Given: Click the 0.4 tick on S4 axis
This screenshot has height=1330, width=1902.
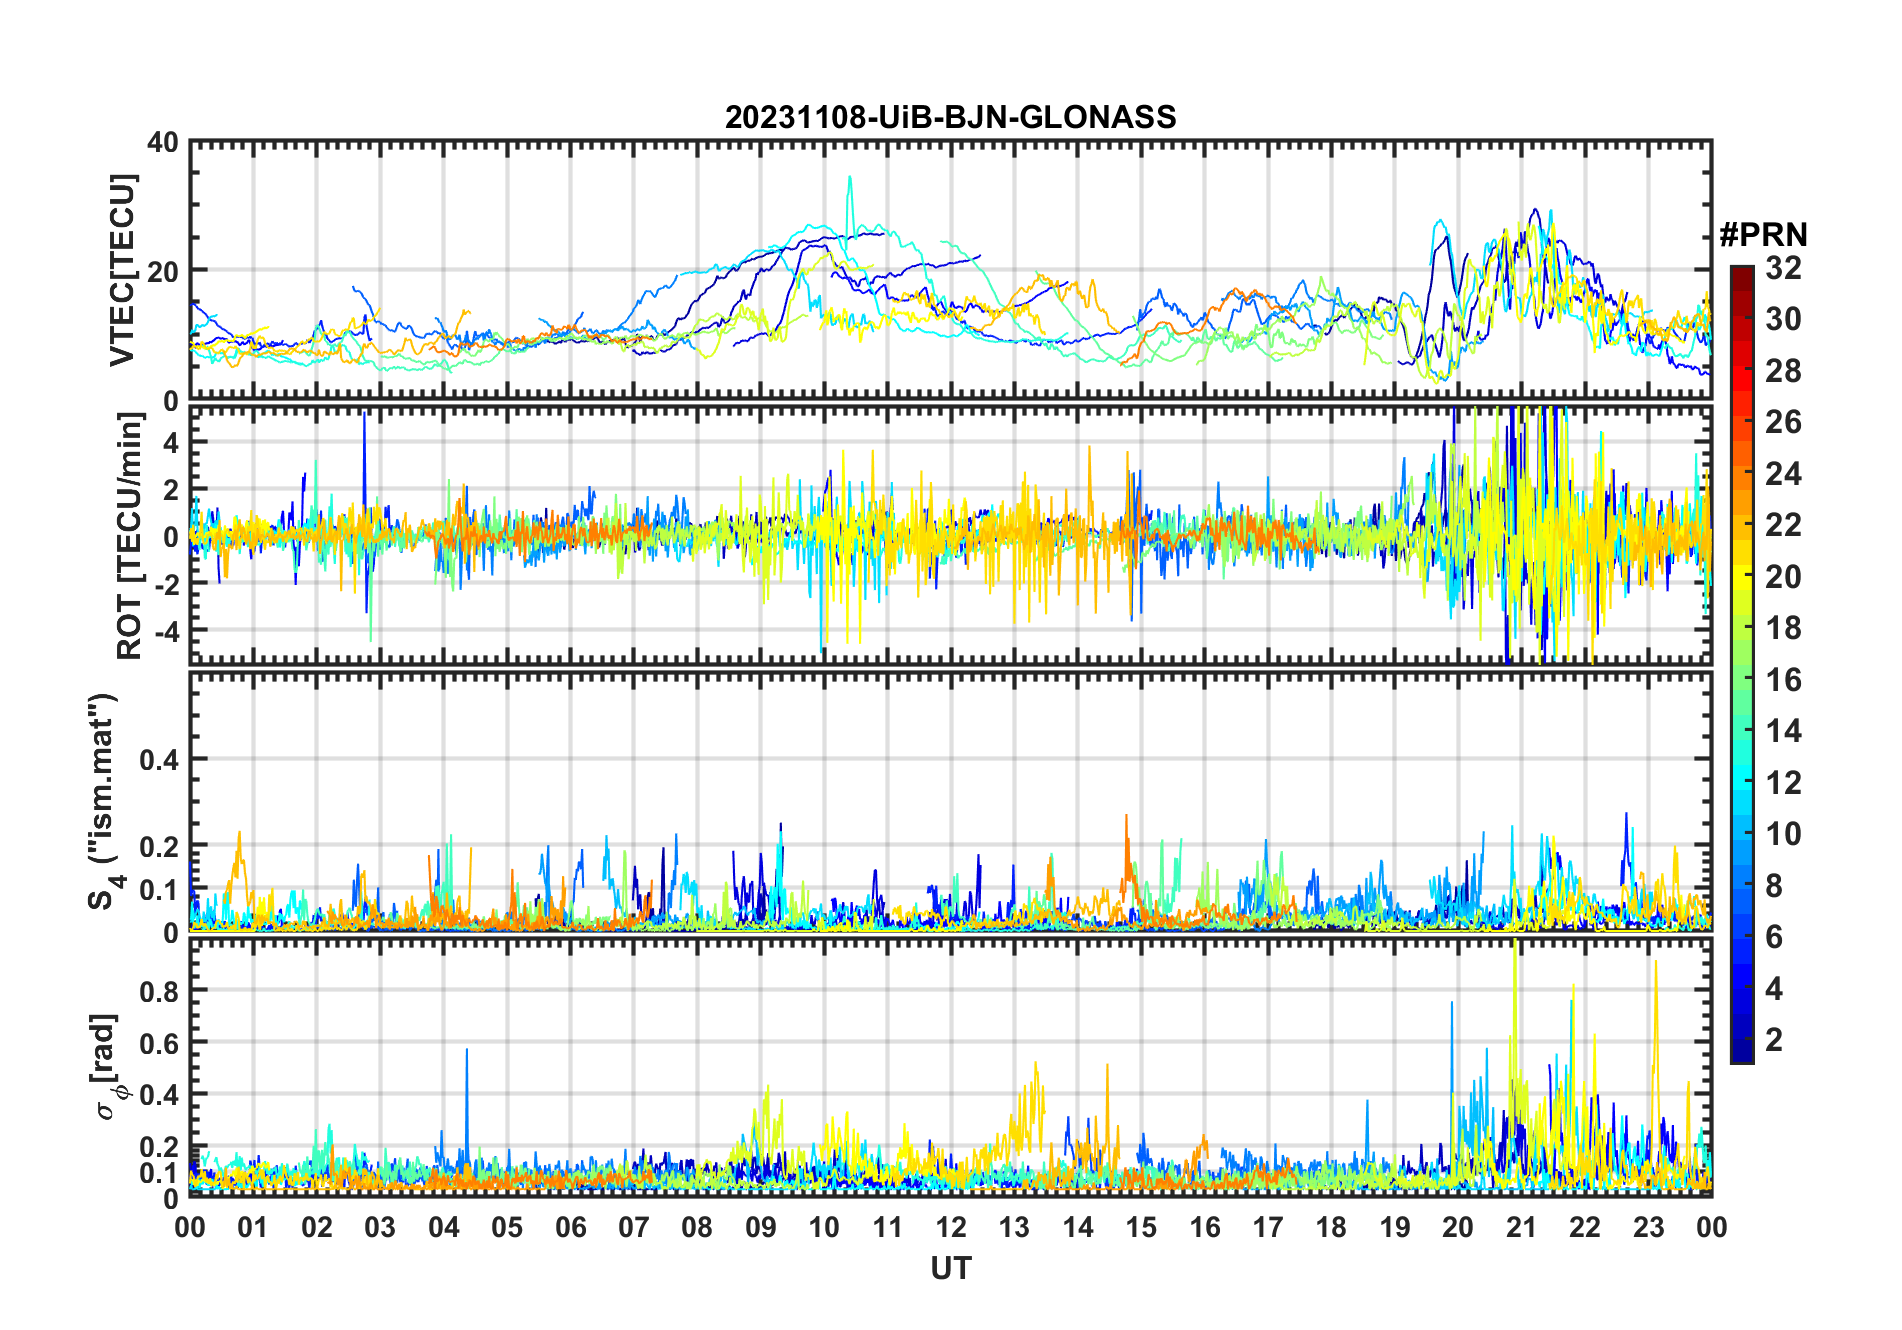Looking at the screenshot, I should point(160,760).
